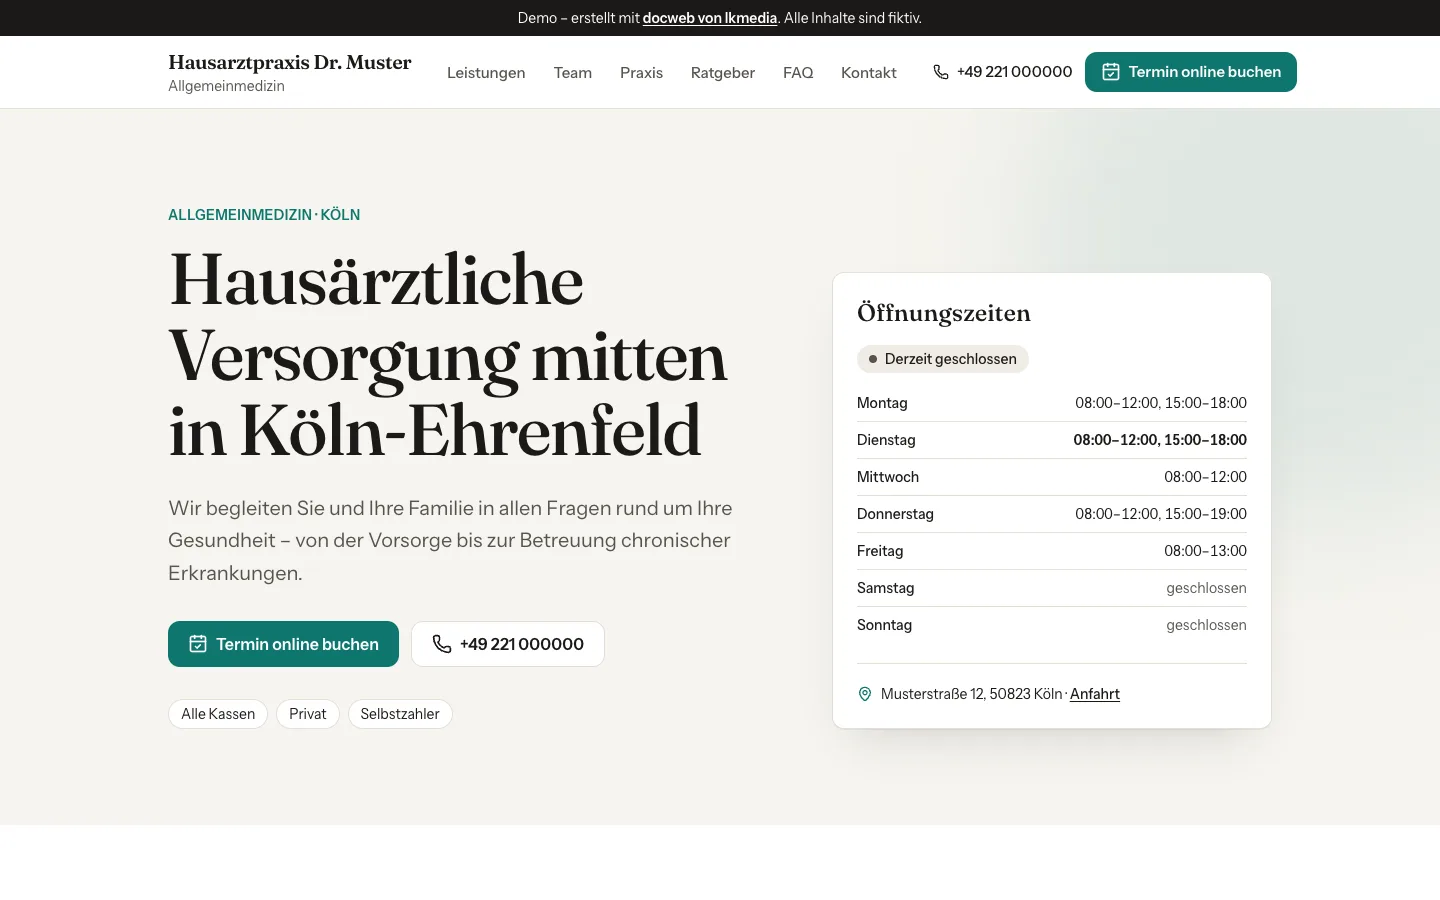Click the Hausarztpraxis Dr. Muster logo
The image size is (1440, 900).
pyautogui.click(x=290, y=62)
